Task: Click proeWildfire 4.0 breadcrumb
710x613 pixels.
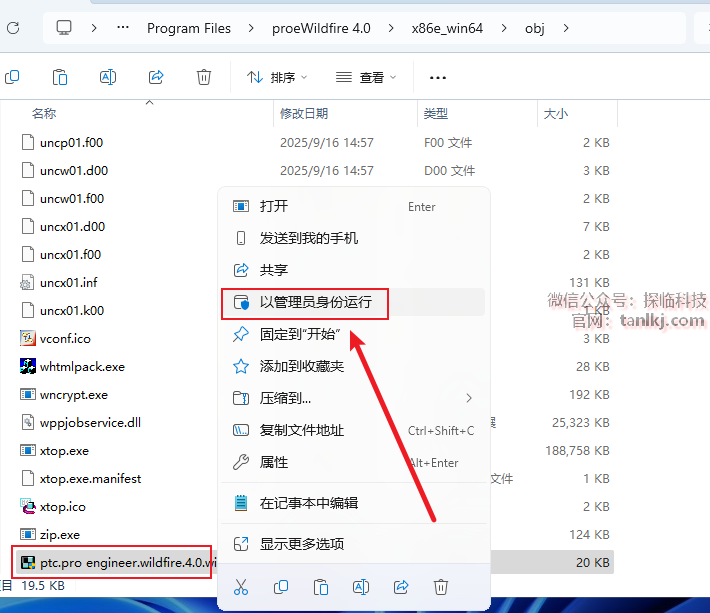Action: (x=321, y=28)
